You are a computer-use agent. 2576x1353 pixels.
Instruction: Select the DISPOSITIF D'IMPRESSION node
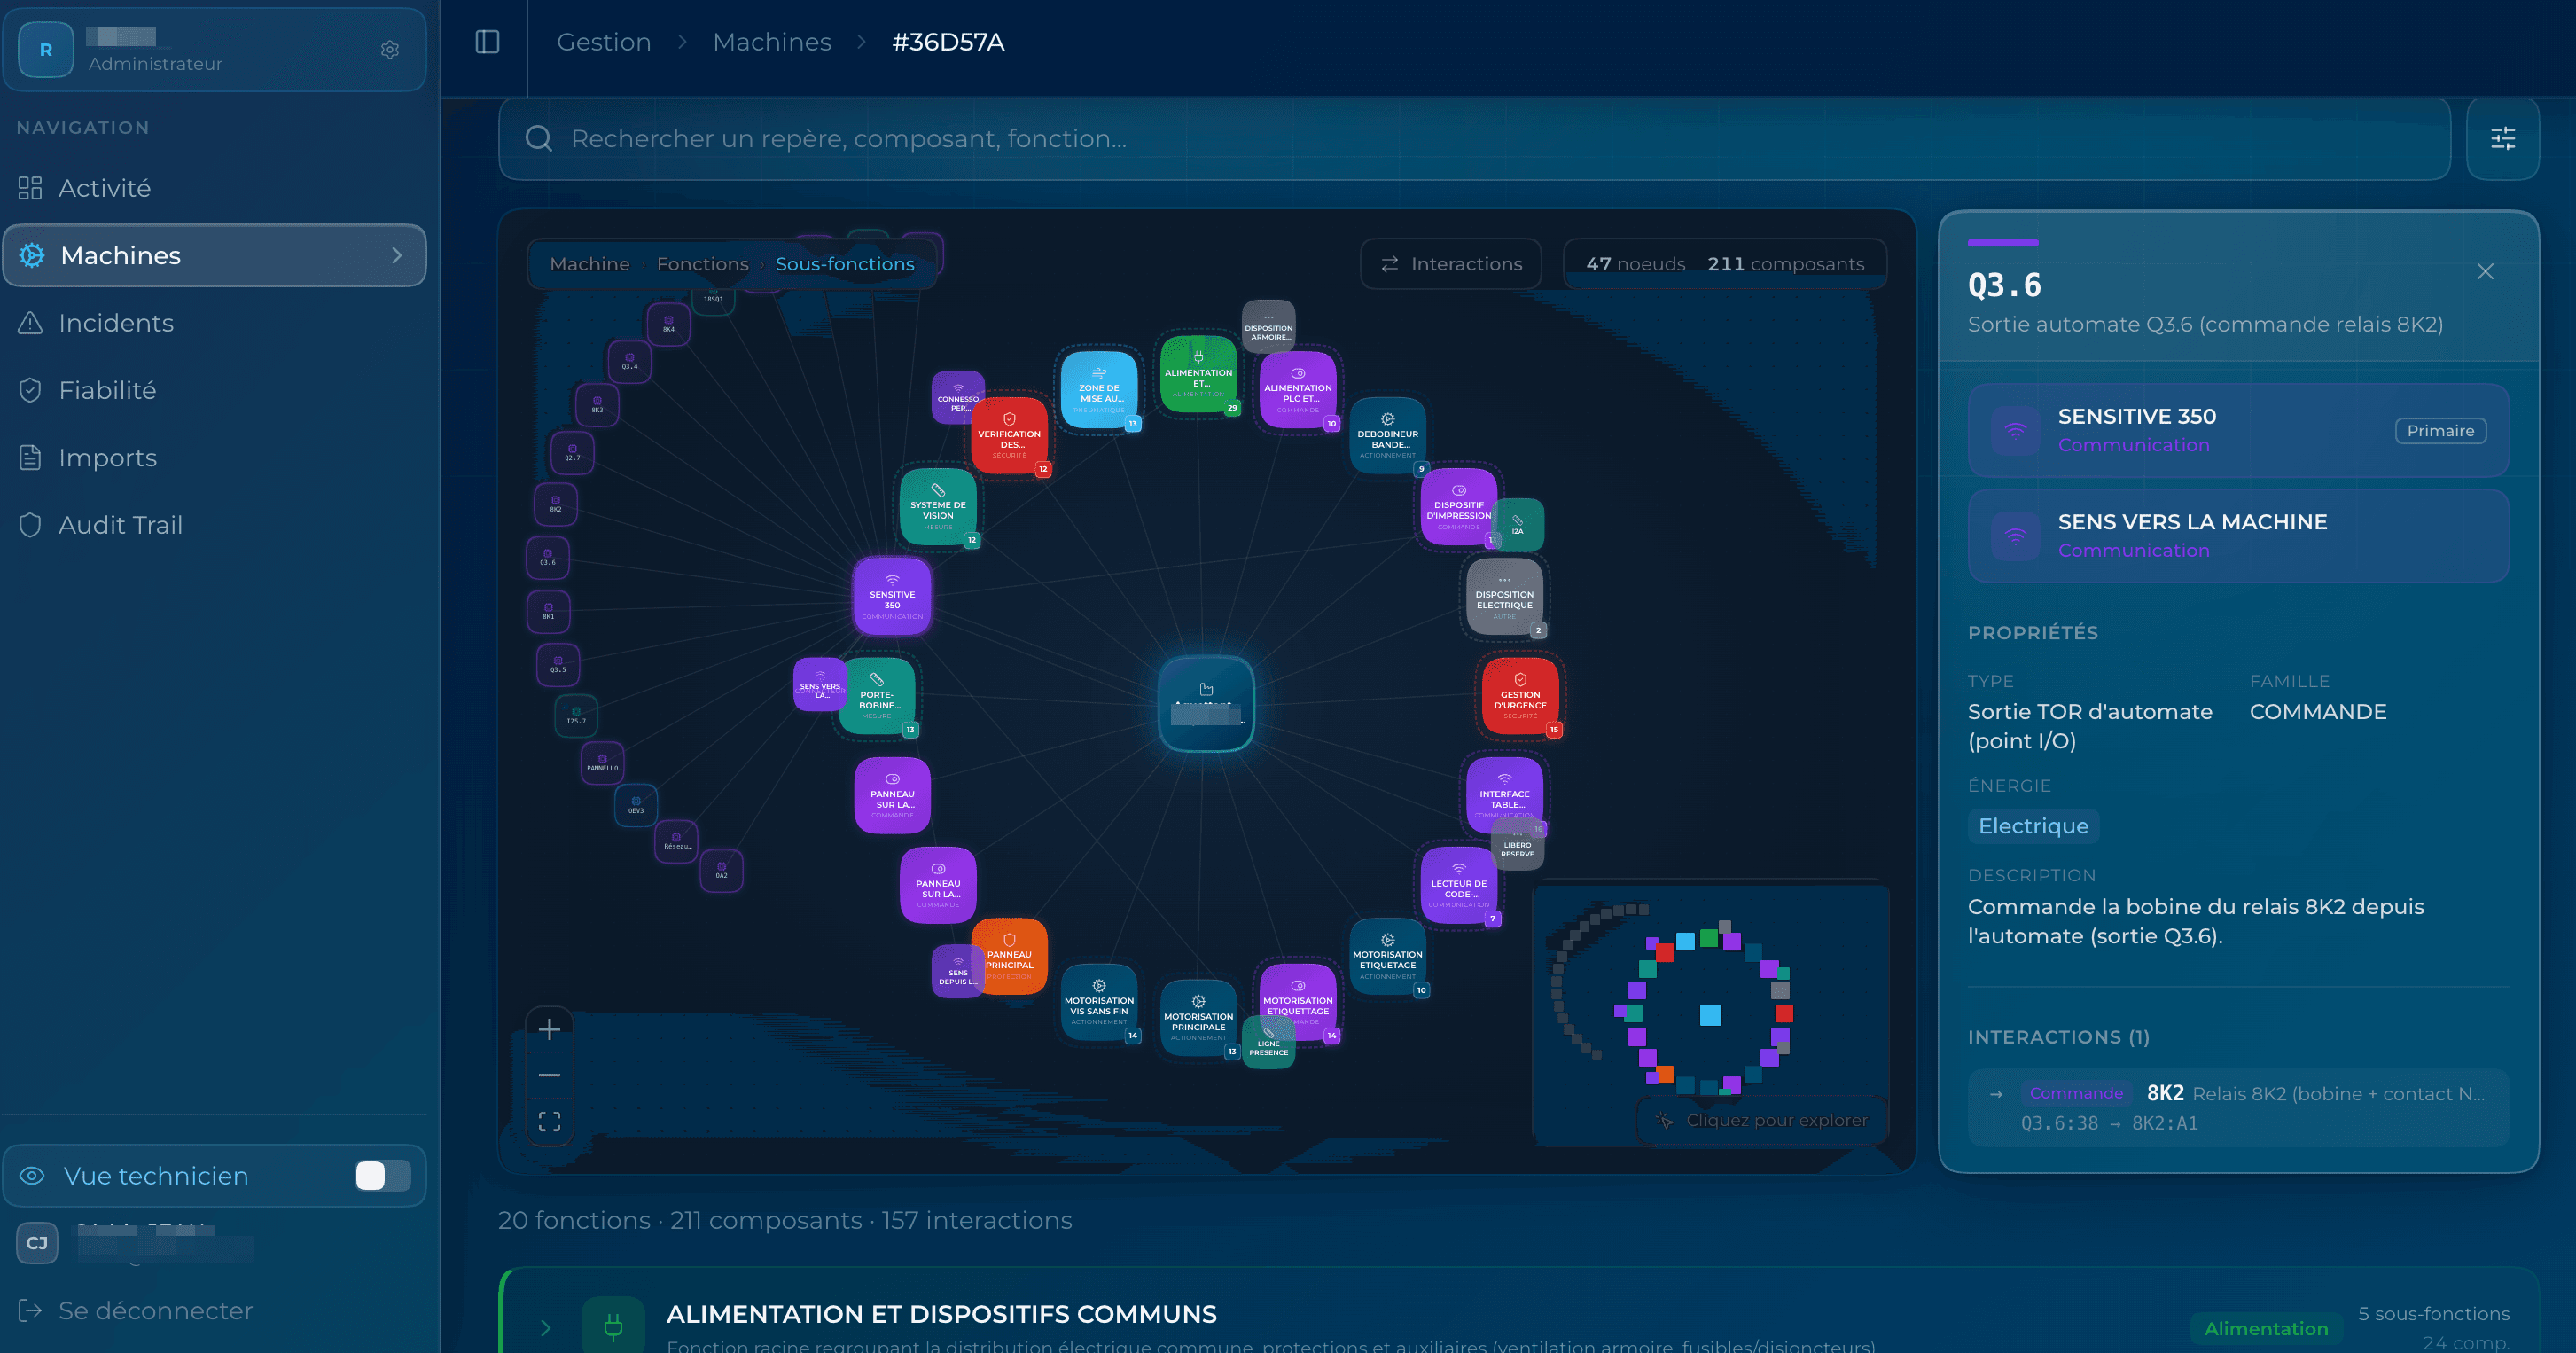coord(1459,507)
